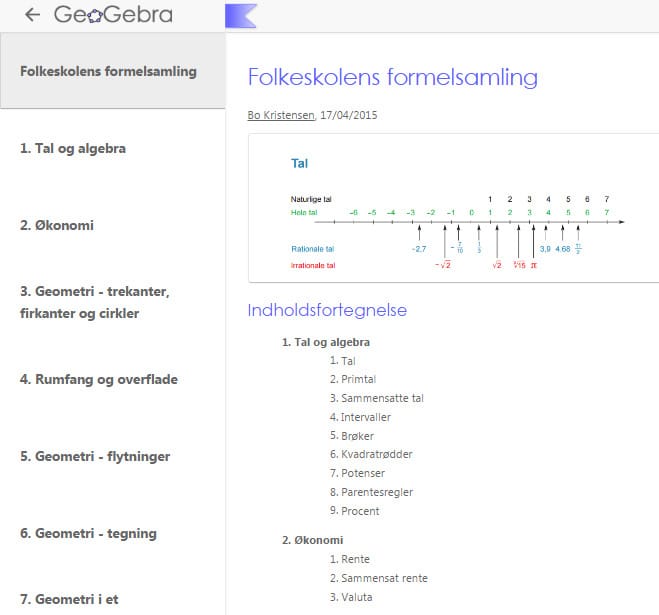Click the back arrow icon

[x=32, y=15]
